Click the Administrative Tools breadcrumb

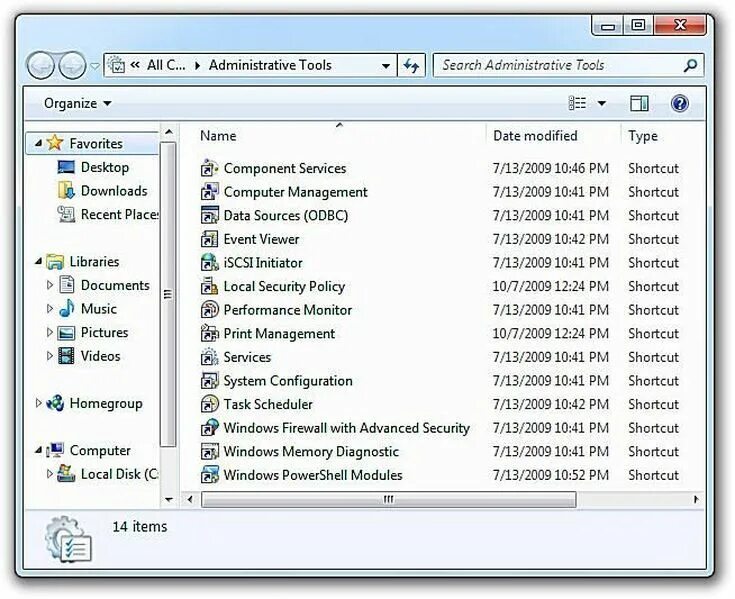pyautogui.click(x=270, y=65)
